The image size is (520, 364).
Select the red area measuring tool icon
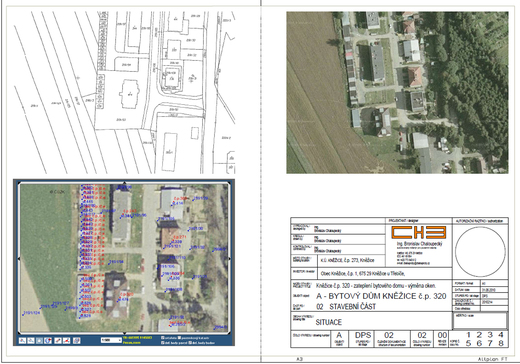pos(66,341)
